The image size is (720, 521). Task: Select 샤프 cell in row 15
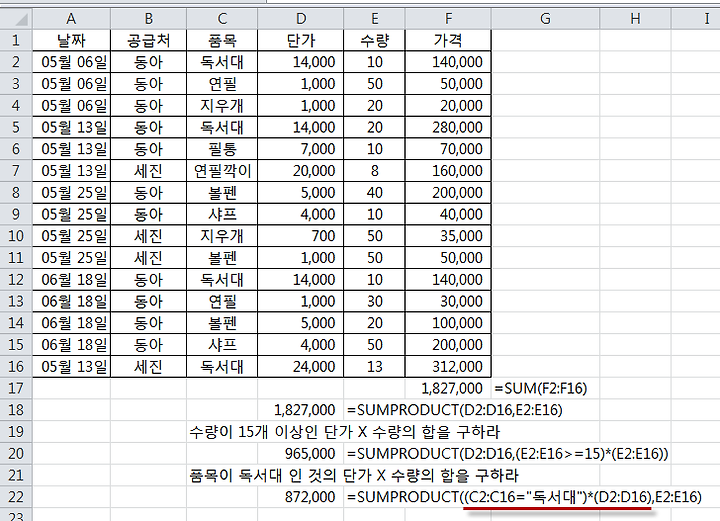click(222, 345)
